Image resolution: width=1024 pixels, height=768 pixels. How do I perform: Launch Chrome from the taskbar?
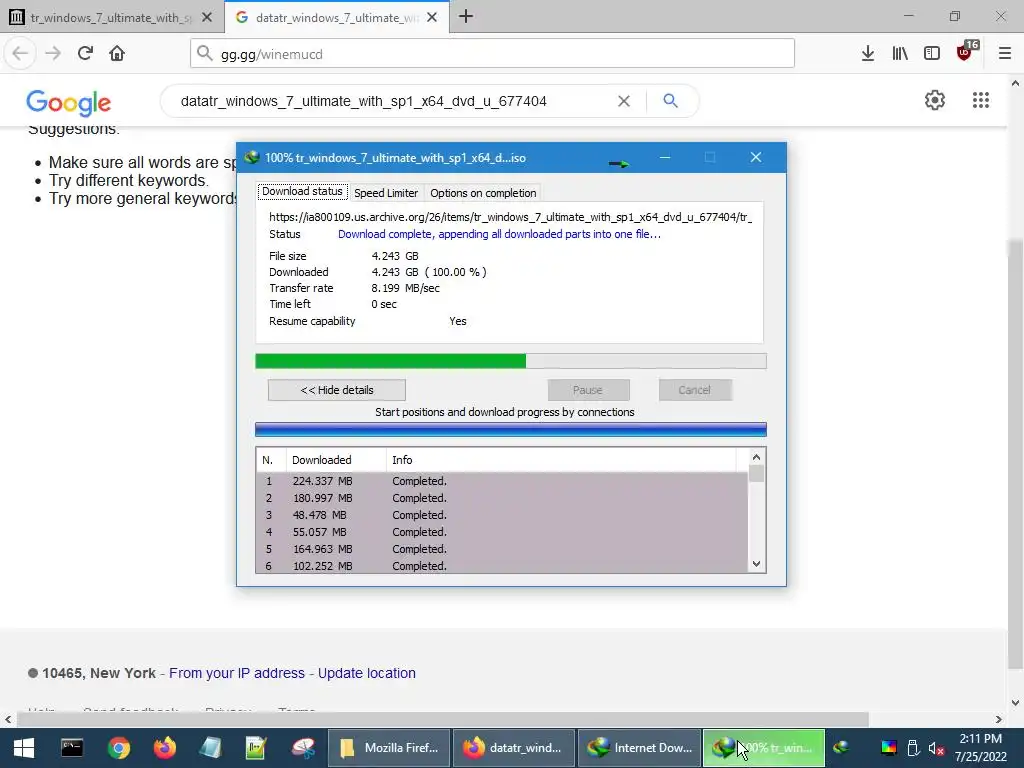(x=119, y=748)
